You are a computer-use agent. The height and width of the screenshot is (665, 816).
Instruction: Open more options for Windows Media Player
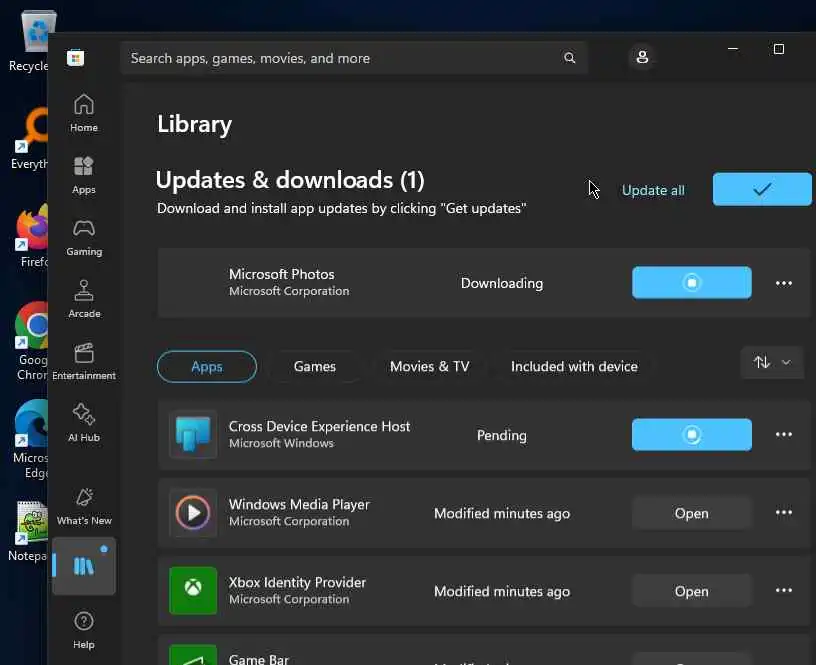(x=784, y=513)
